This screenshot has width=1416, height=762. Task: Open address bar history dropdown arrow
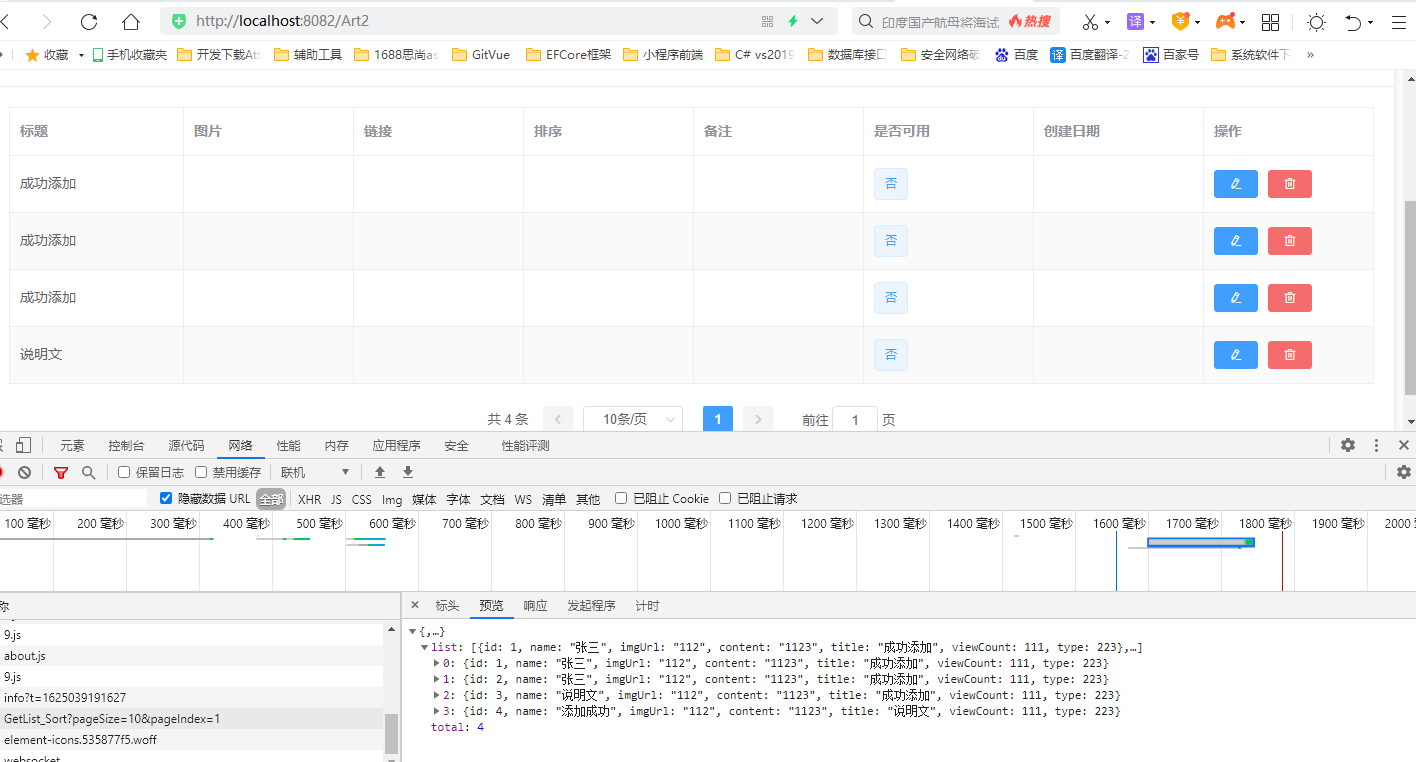(818, 21)
